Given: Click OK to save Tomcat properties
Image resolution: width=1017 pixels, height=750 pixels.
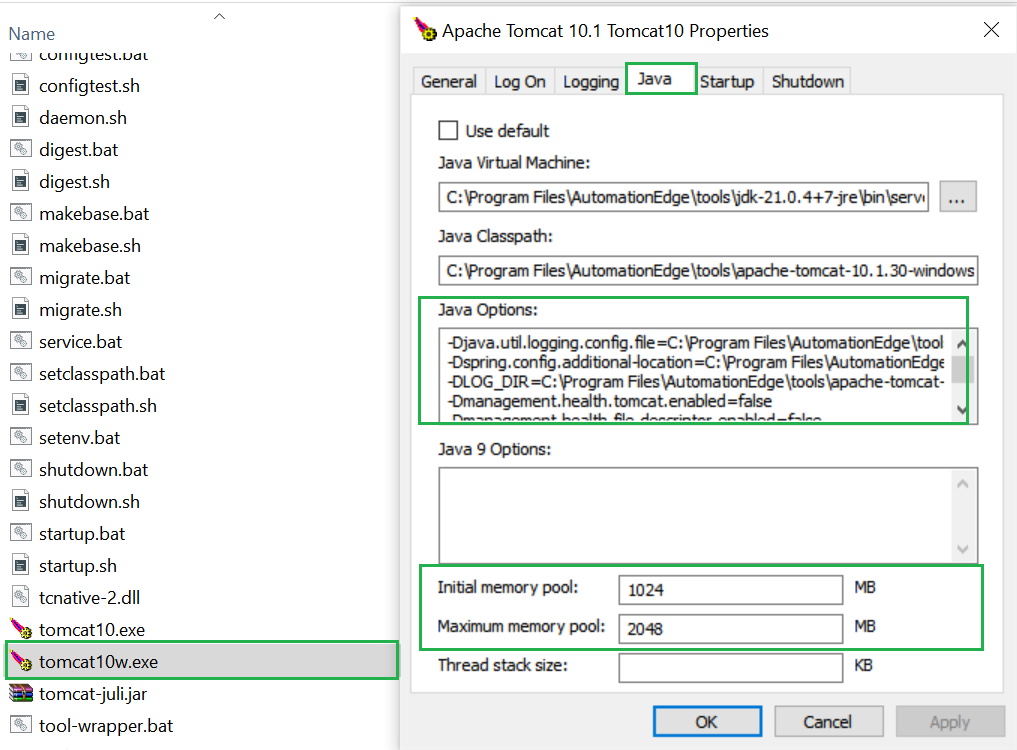Looking at the screenshot, I should tap(707, 721).
